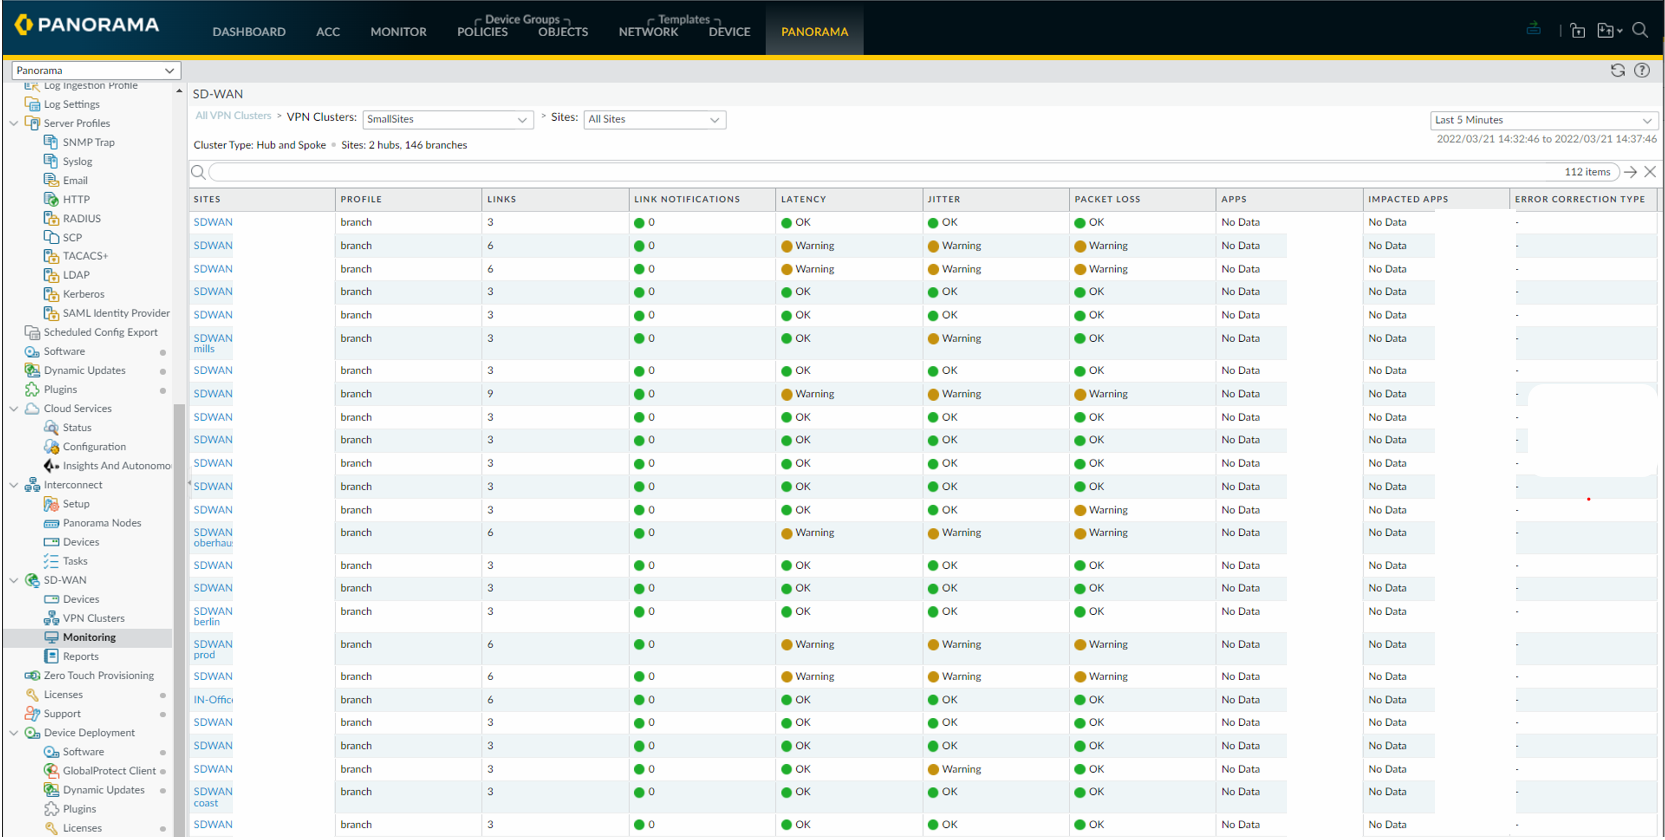Apply the filter using the arrow icon
1665x840 pixels.
coord(1630,172)
